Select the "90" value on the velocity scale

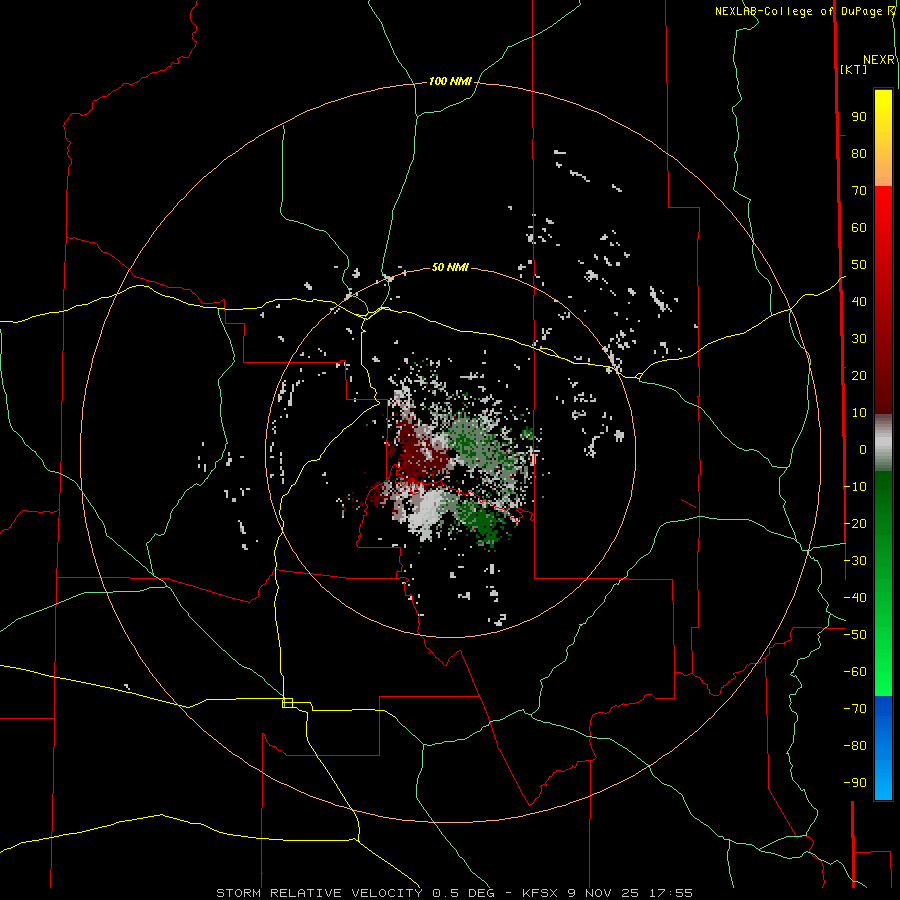(x=859, y=117)
